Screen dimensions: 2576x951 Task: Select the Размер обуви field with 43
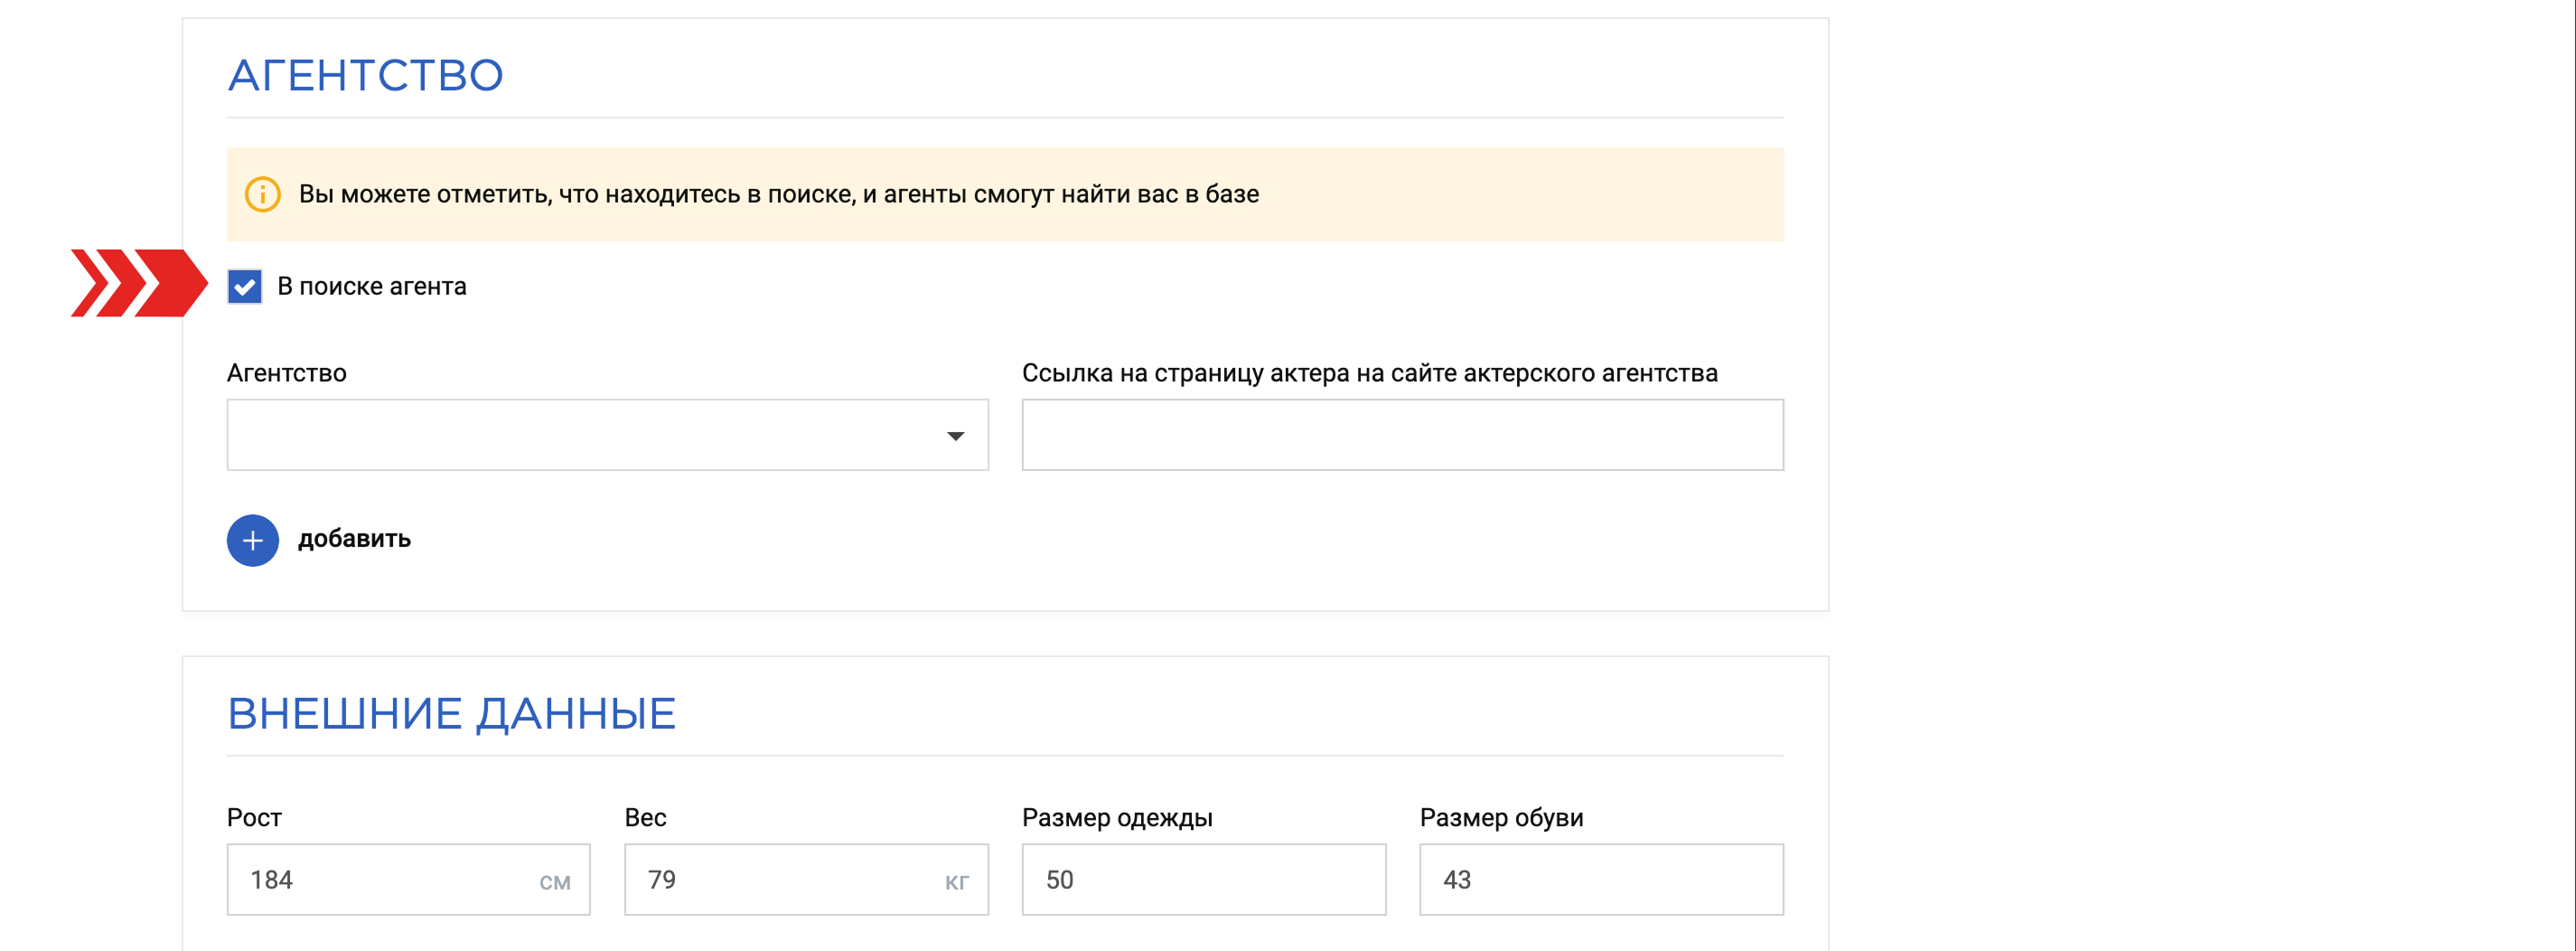[x=1601, y=879]
